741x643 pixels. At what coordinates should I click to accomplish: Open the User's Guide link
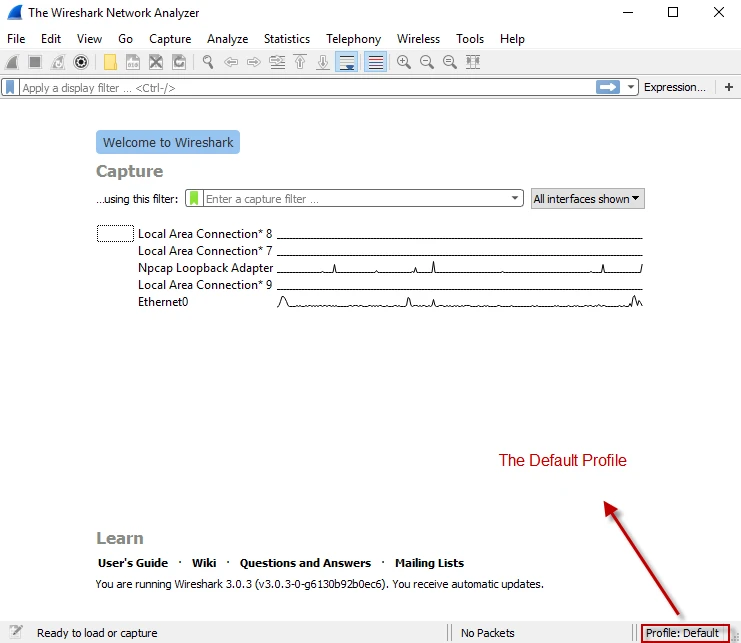[133, 563]
